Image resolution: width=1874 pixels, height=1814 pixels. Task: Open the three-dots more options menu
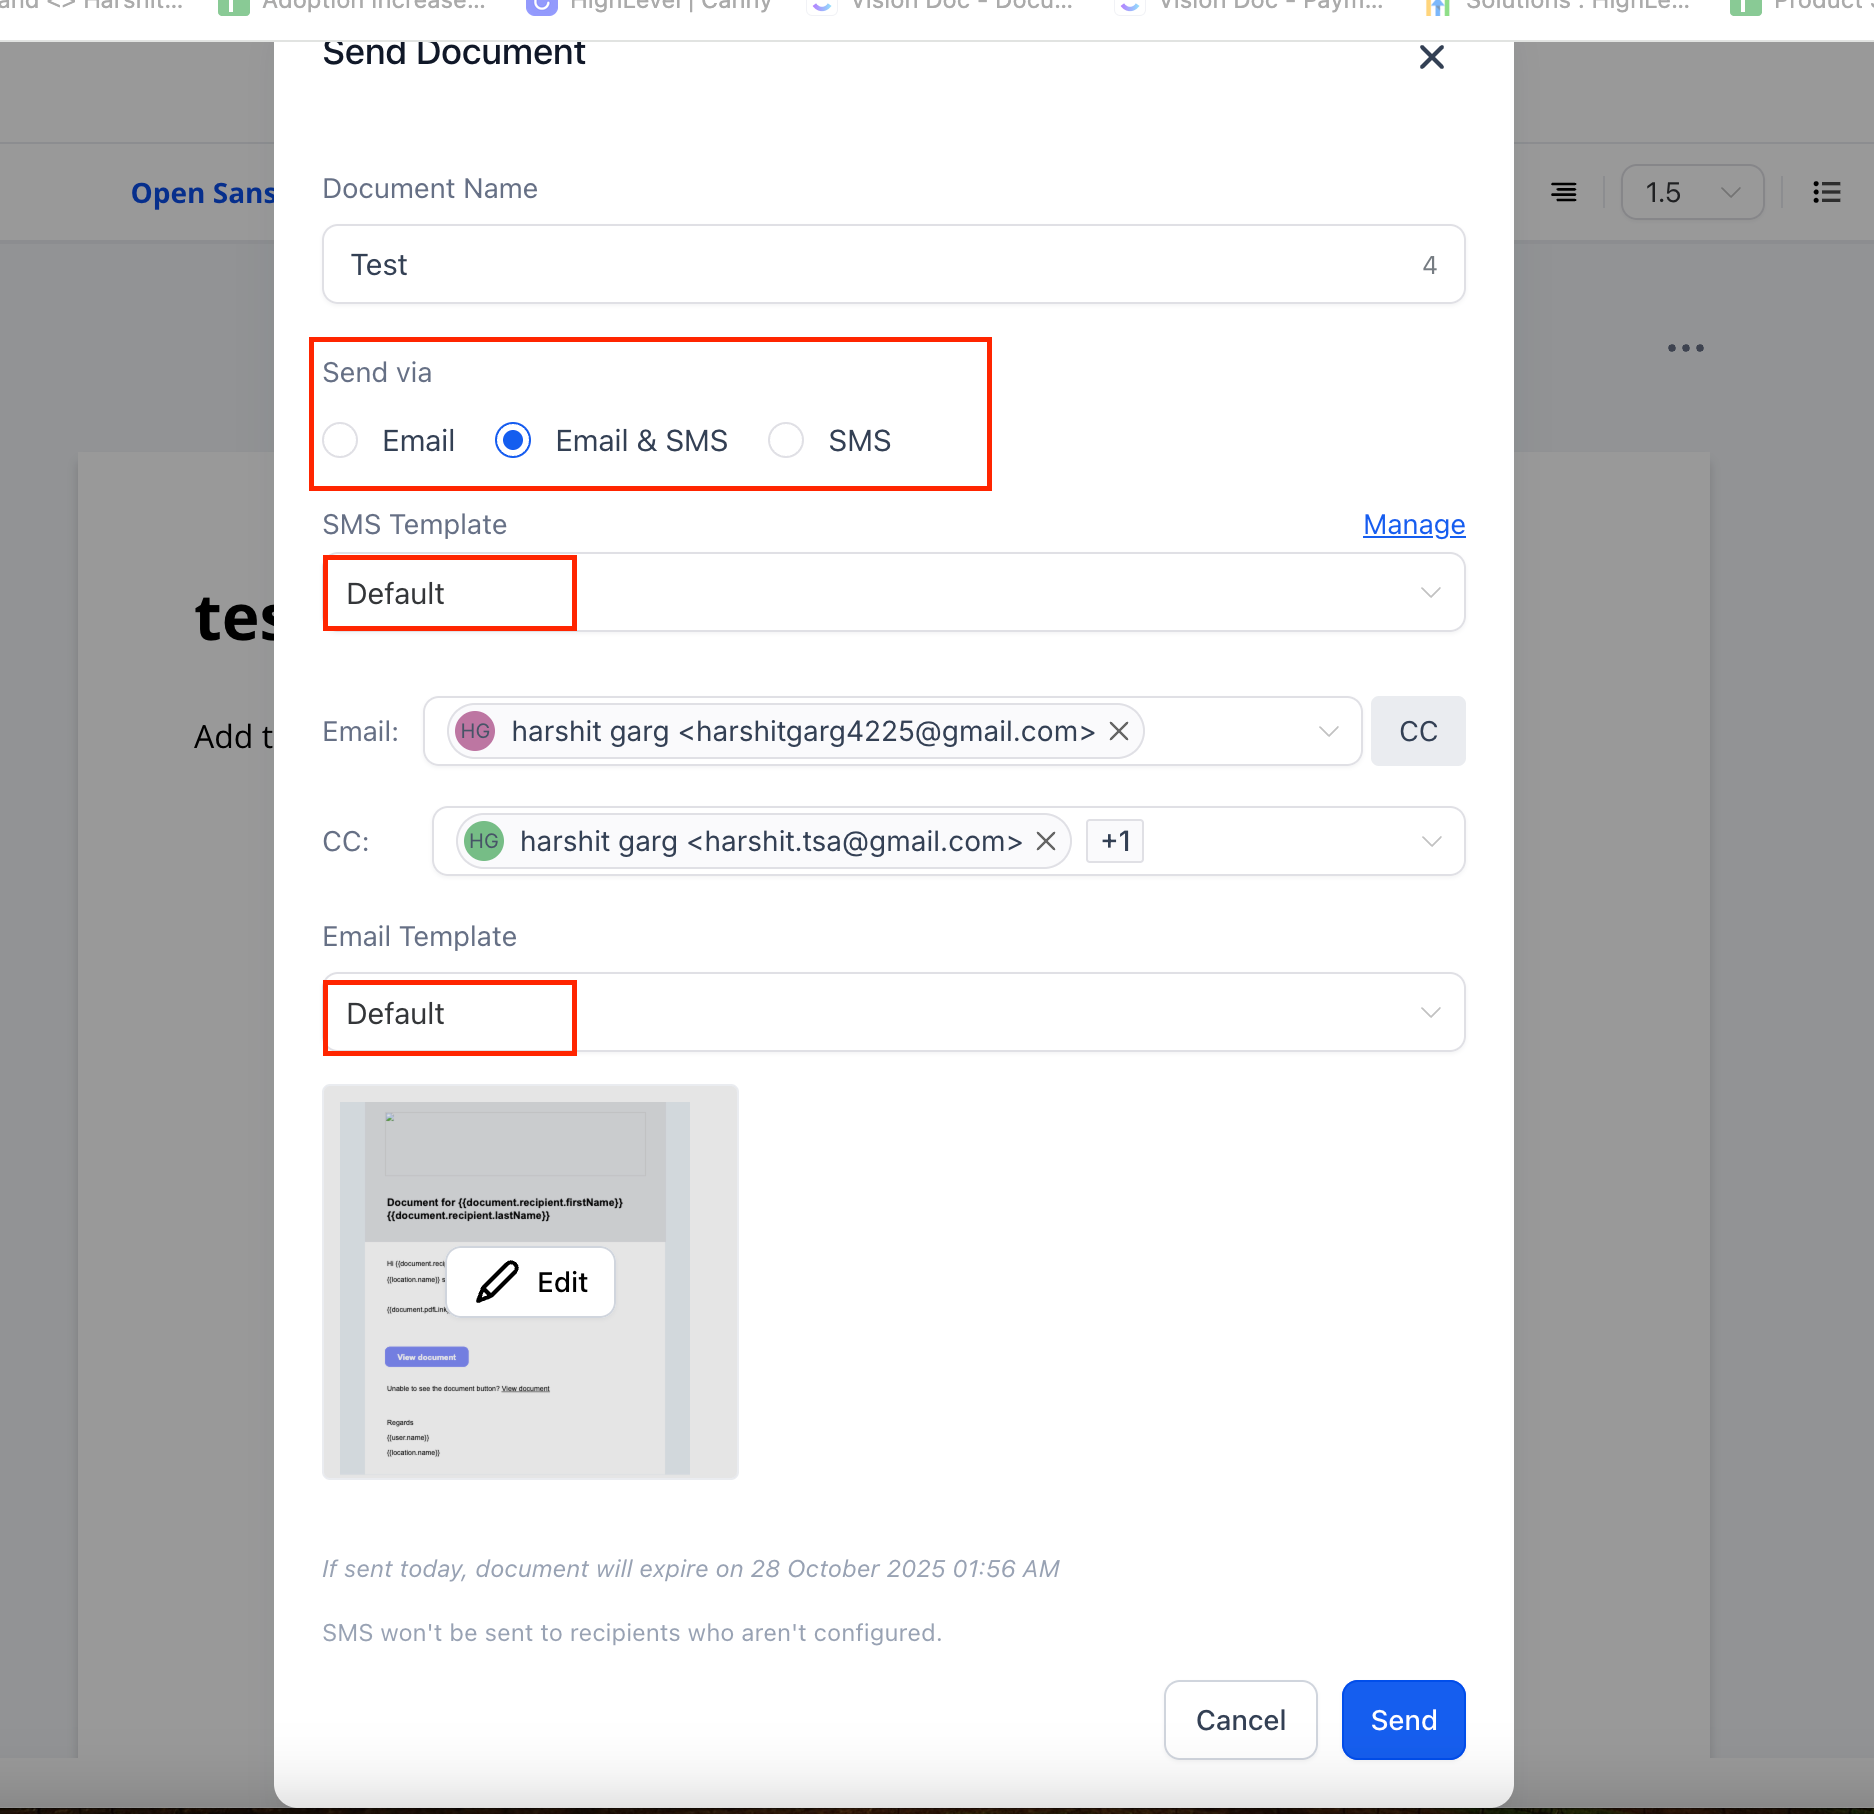tap(1685, 348)
